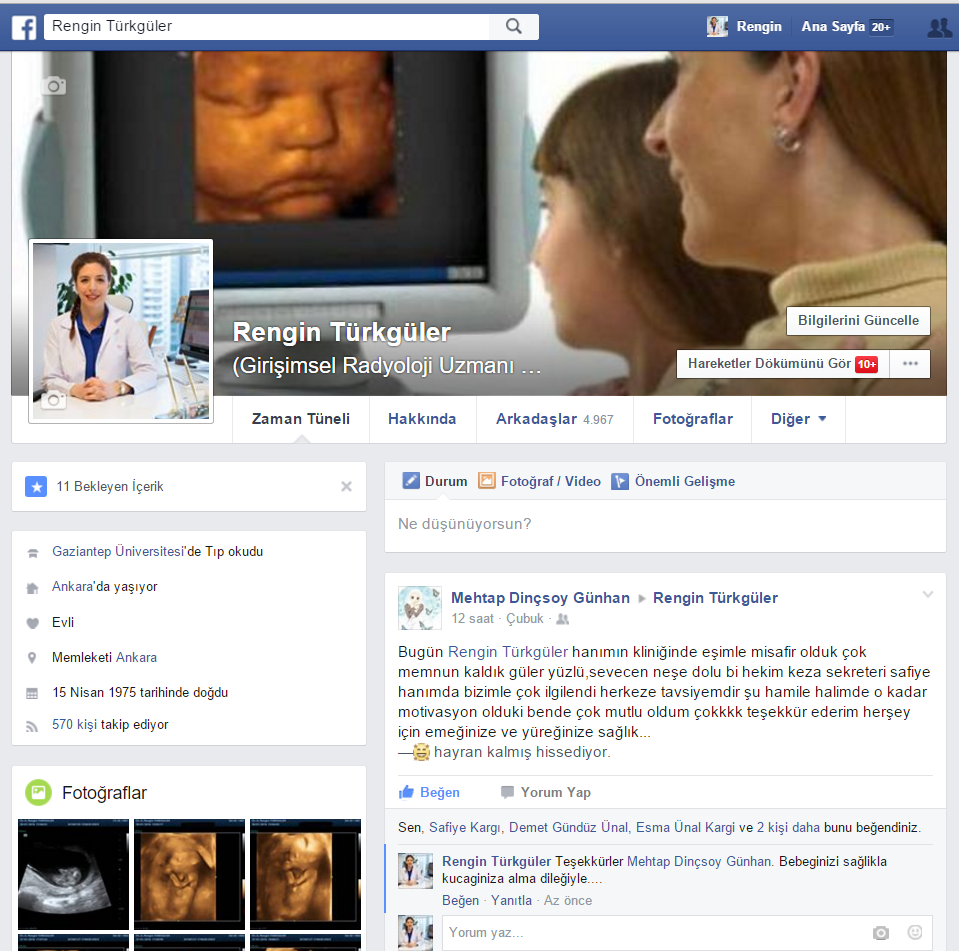Attach photo via comment camera icon

click(880, 933)
